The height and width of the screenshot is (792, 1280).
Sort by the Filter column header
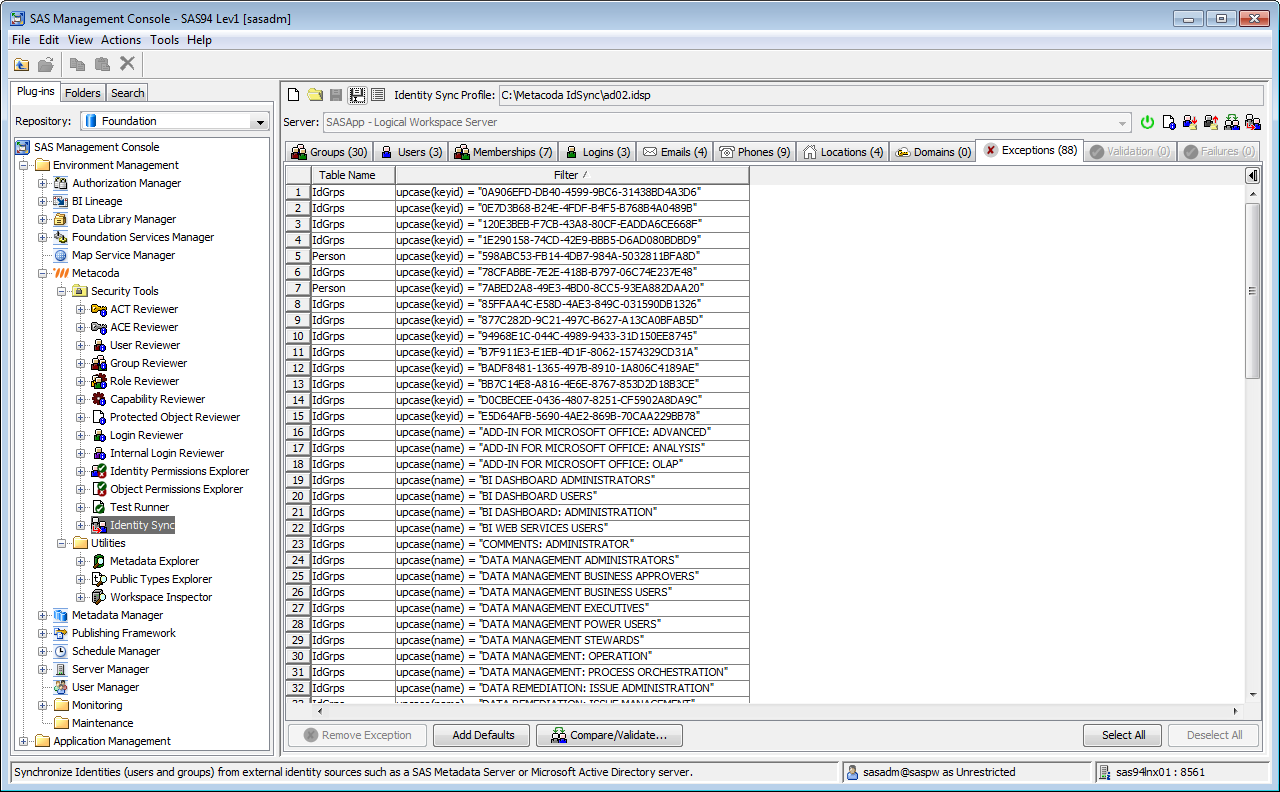pos(572,175)
